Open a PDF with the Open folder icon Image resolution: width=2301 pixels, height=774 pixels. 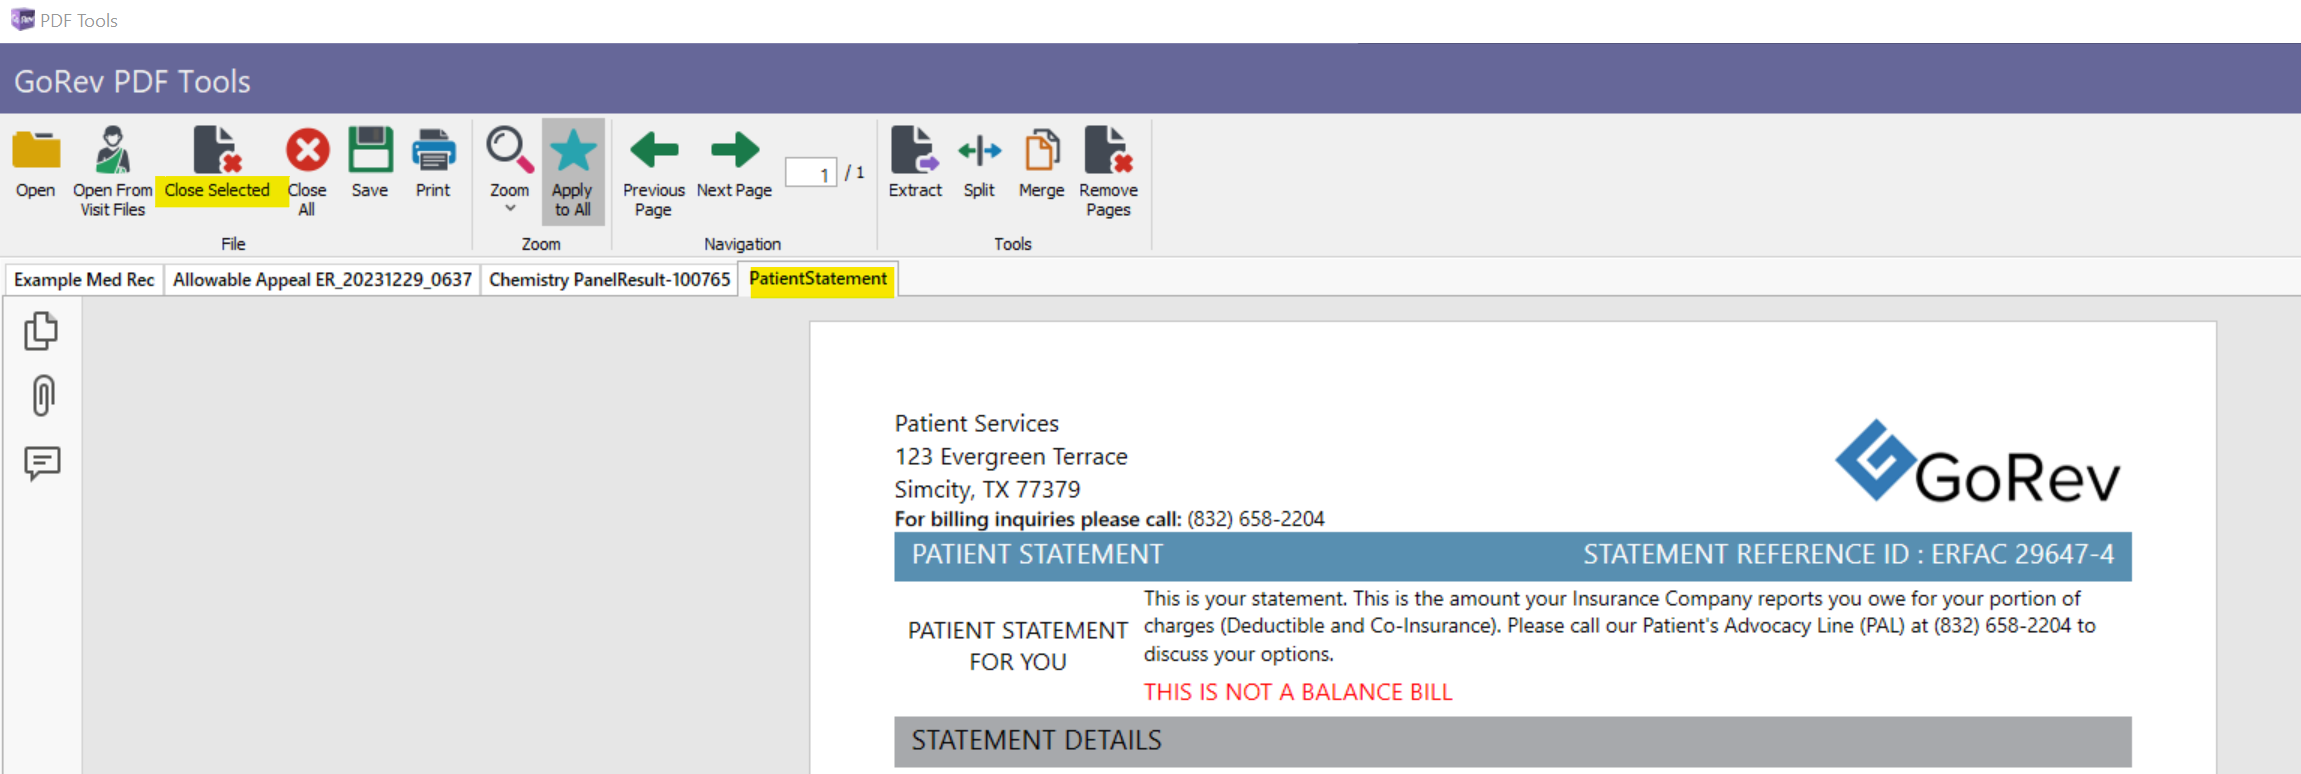pyautogui.click(x=36, y=152)
